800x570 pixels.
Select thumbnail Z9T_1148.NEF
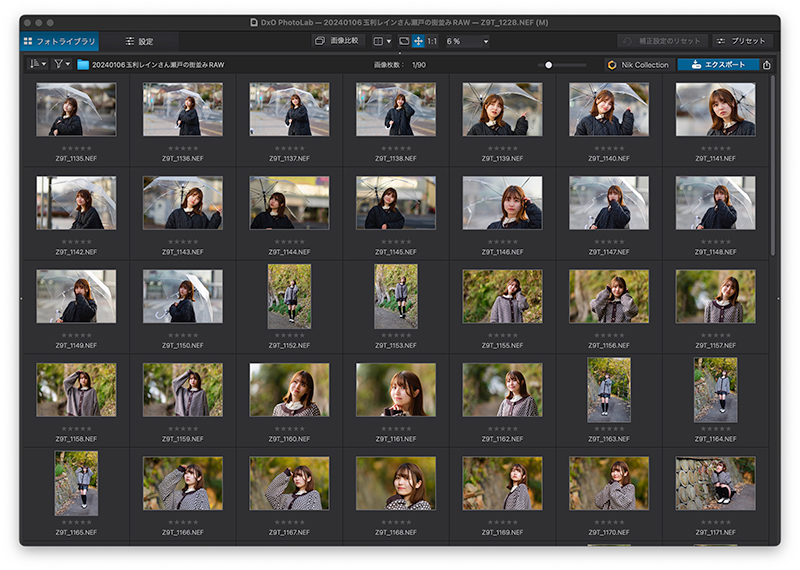(x=715, y=203)
